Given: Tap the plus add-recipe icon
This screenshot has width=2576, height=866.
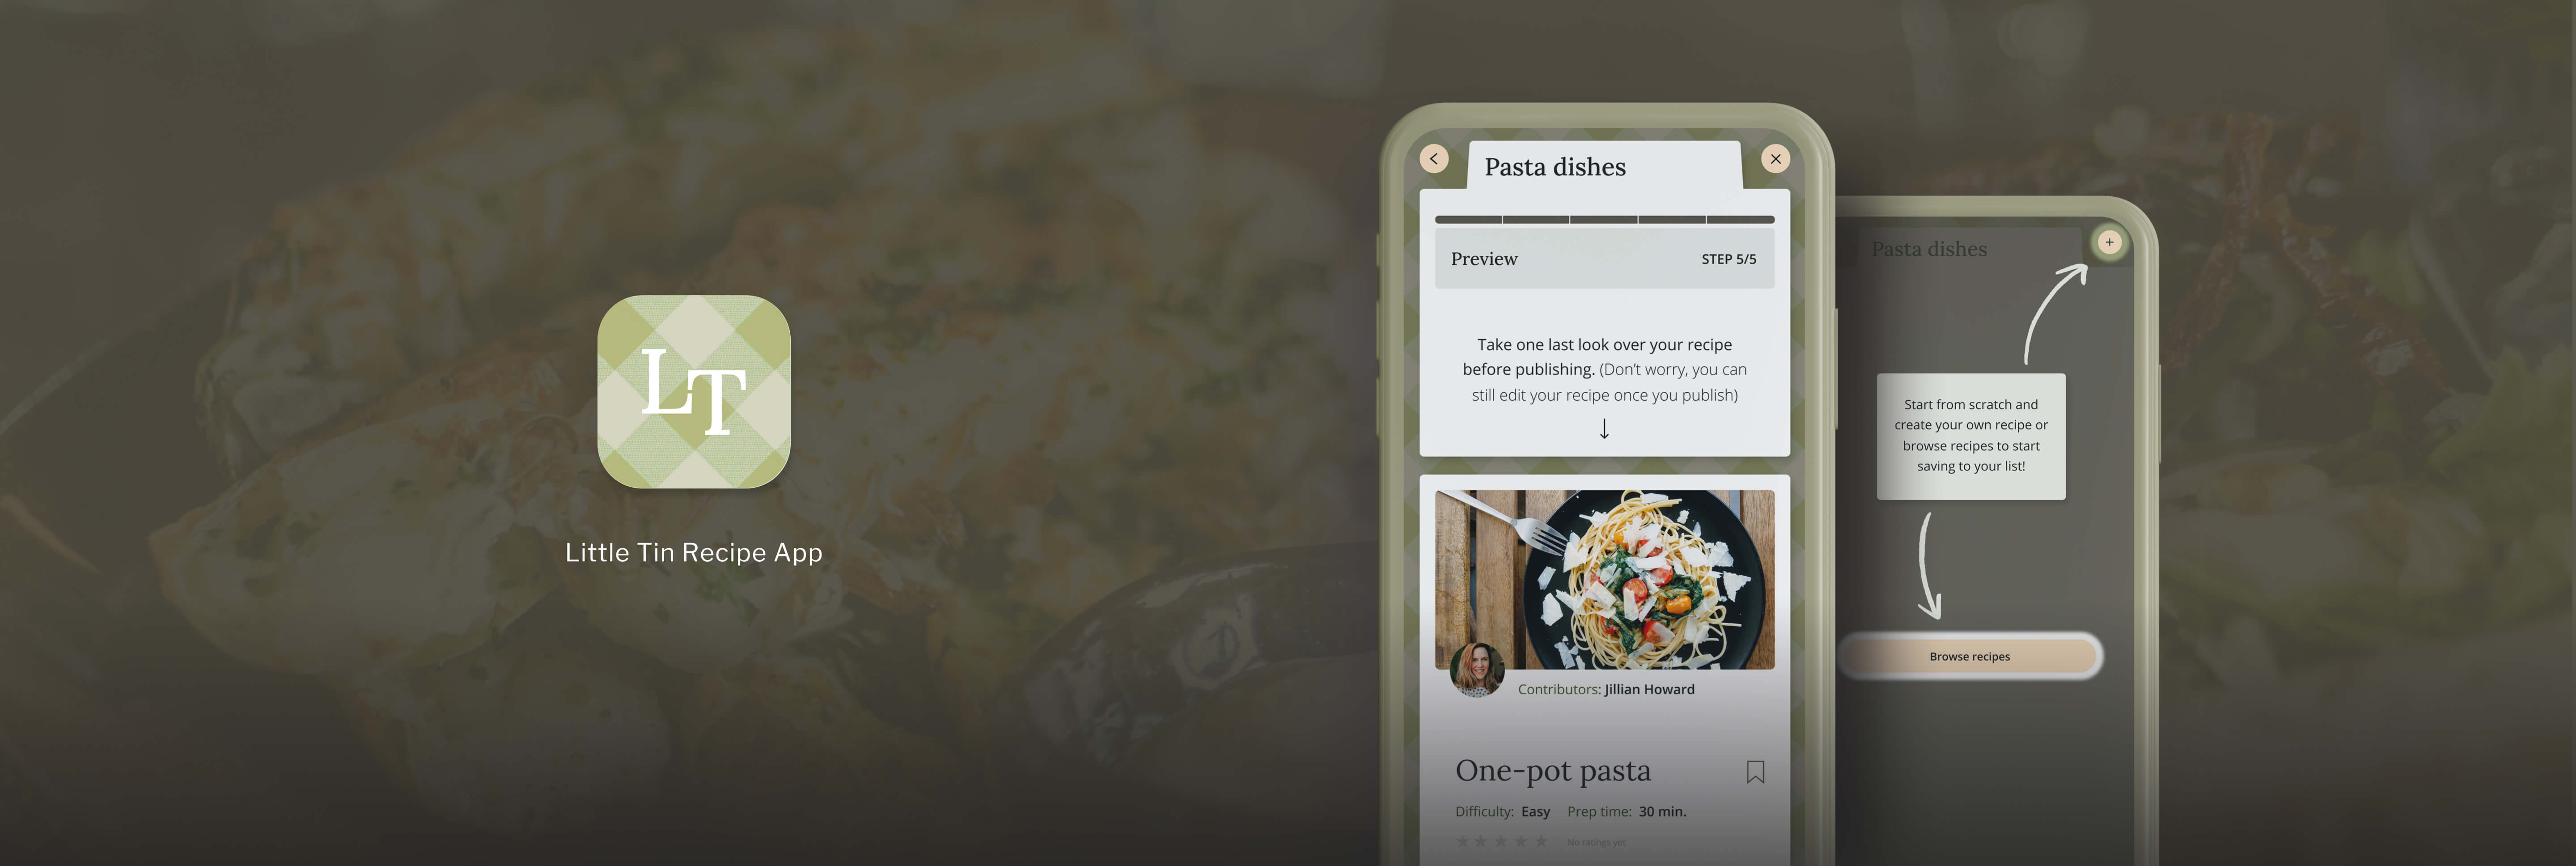Looking at the screenshot, I should click(2109, 242).
